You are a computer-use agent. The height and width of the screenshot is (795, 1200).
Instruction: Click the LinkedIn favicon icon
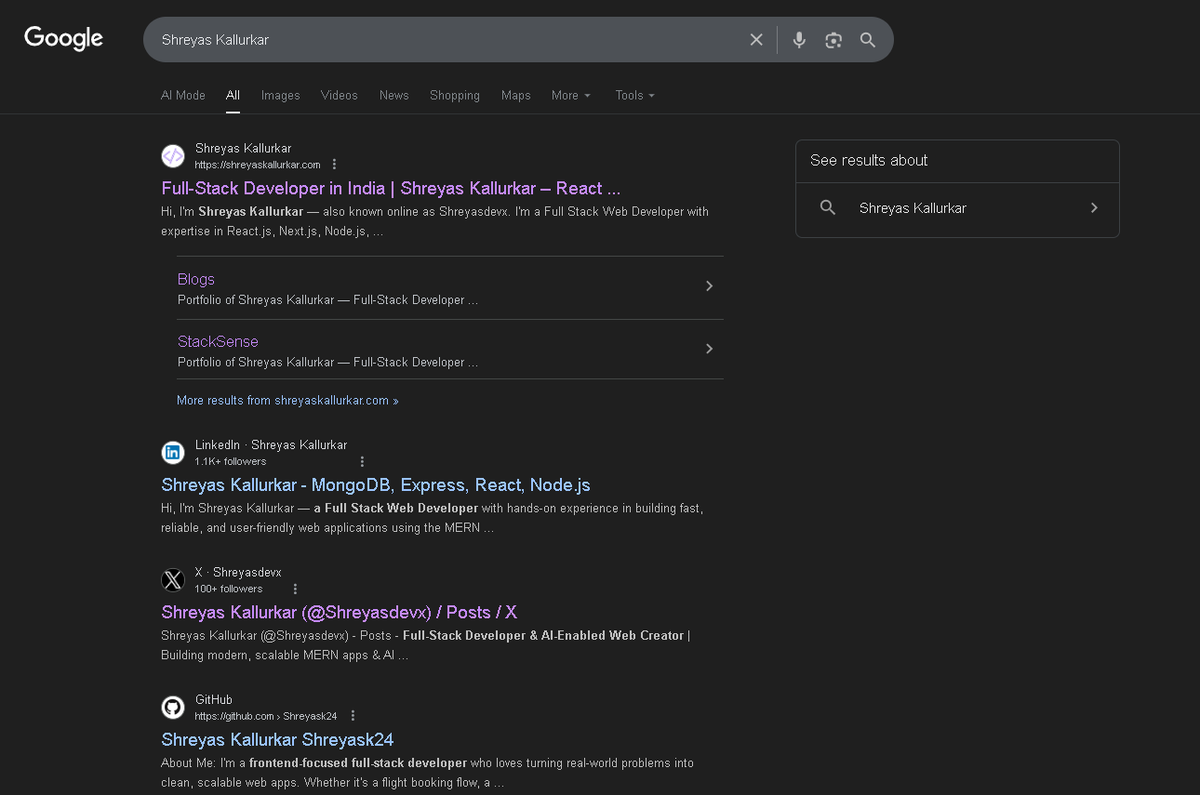point(173,453)
